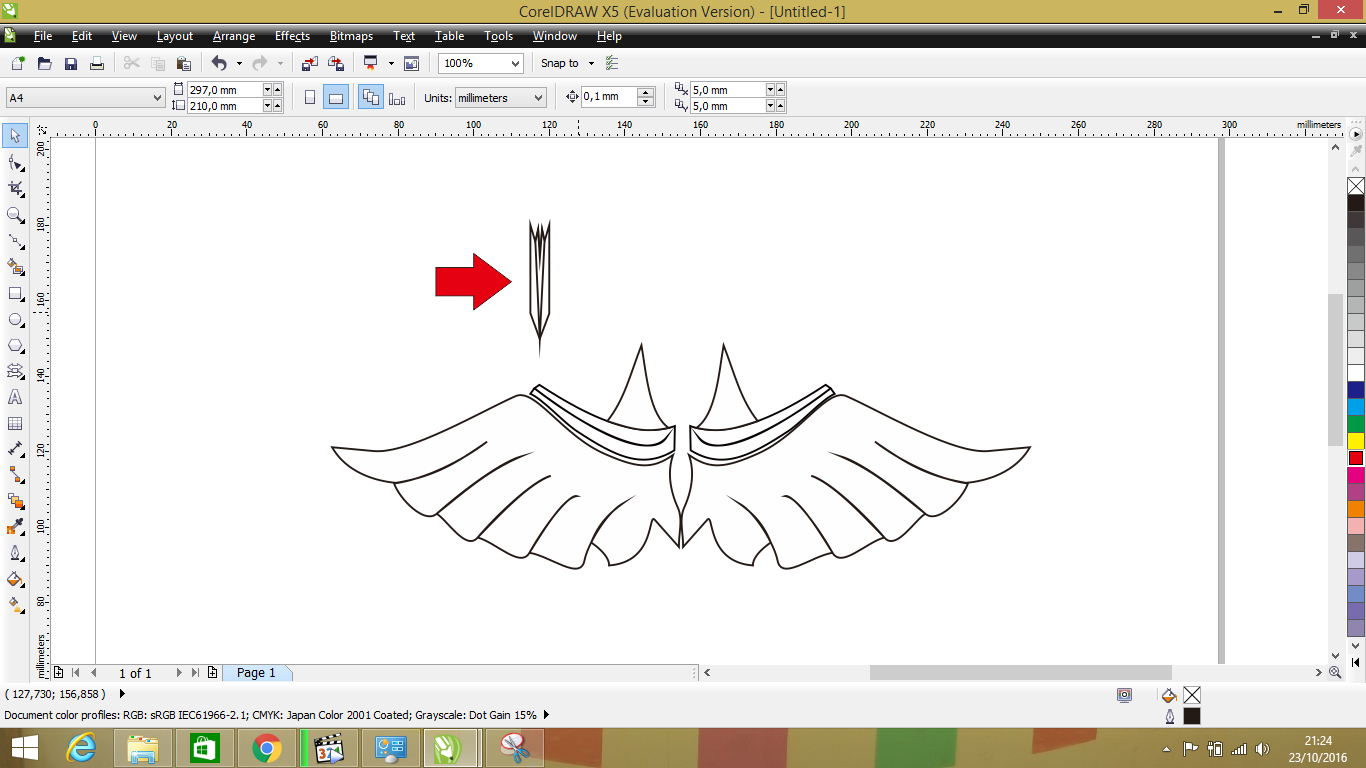
Task: Select the Connector tool
Action: 16,475
